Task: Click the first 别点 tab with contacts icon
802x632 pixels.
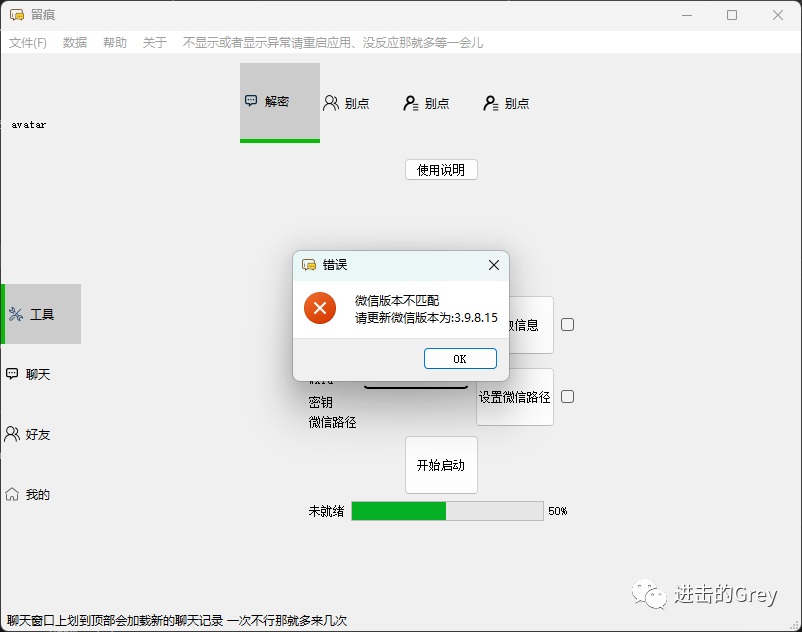Action: tap(346, 103)
